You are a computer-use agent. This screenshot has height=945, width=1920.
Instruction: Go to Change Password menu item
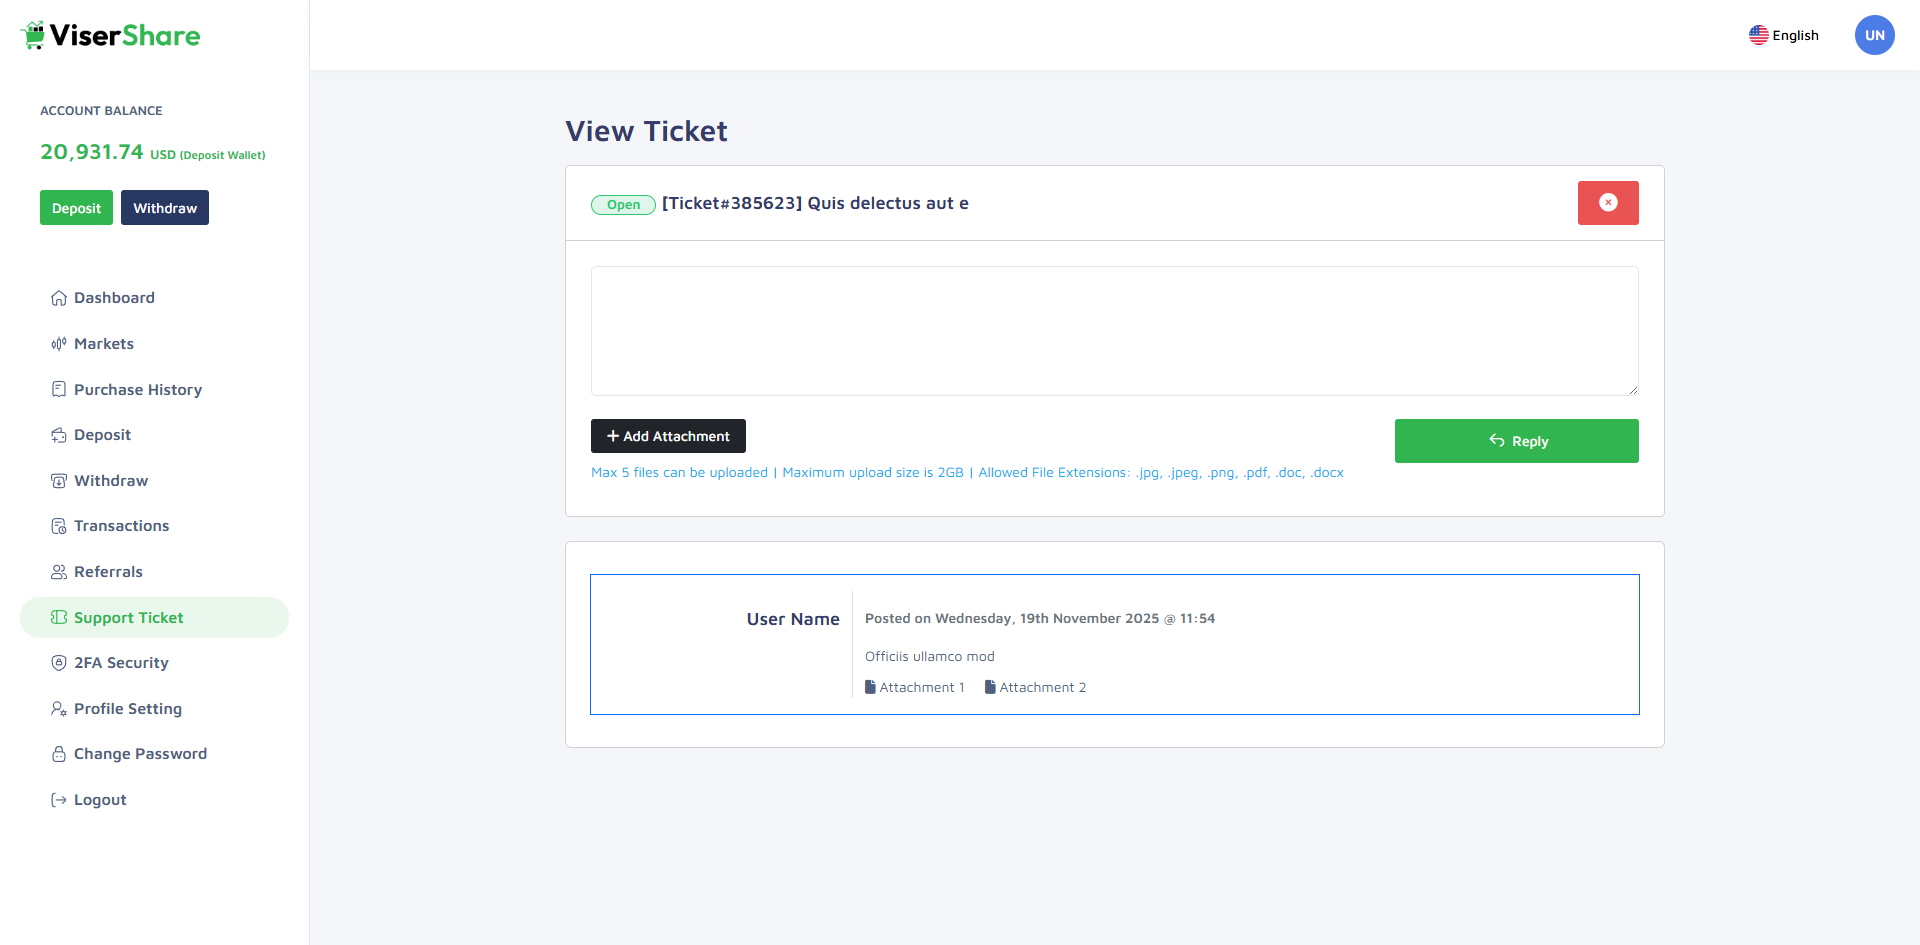(140, 754)
